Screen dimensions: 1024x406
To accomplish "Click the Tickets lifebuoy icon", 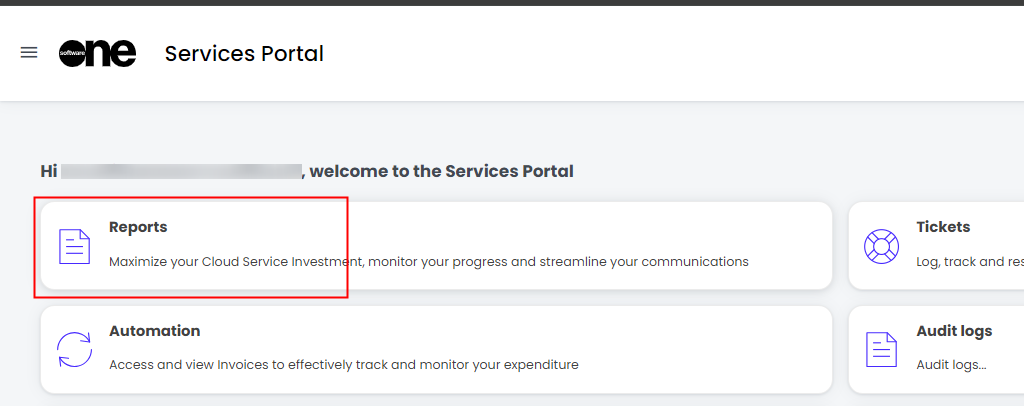I will point(881,246).
